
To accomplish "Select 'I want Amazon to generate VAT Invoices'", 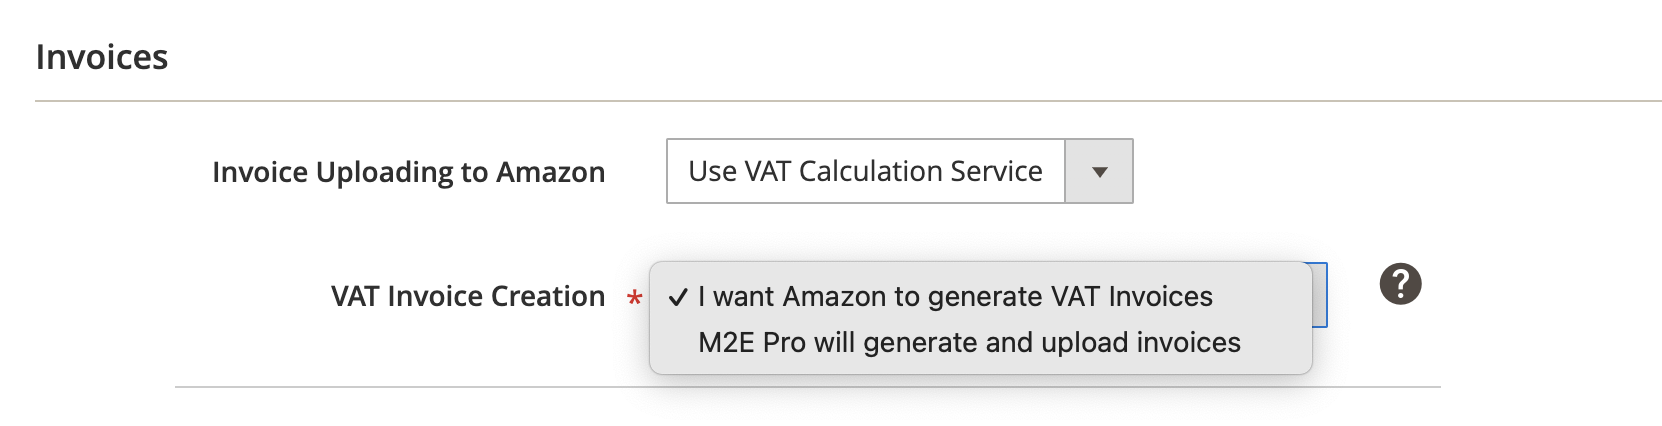I will (955, 297).
